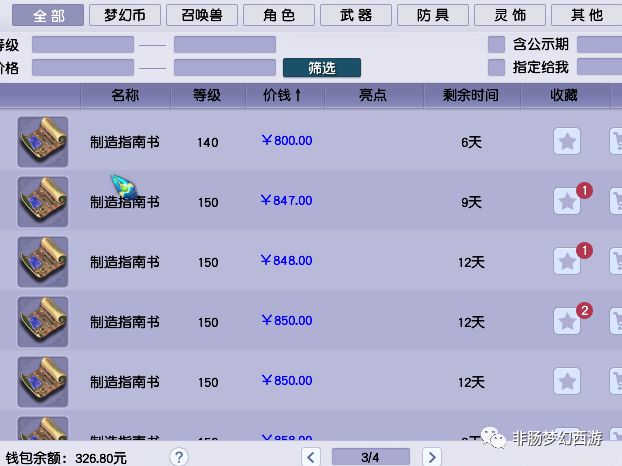Go to previous page arrow
This screenshot has width=622, height=466.
311,457
